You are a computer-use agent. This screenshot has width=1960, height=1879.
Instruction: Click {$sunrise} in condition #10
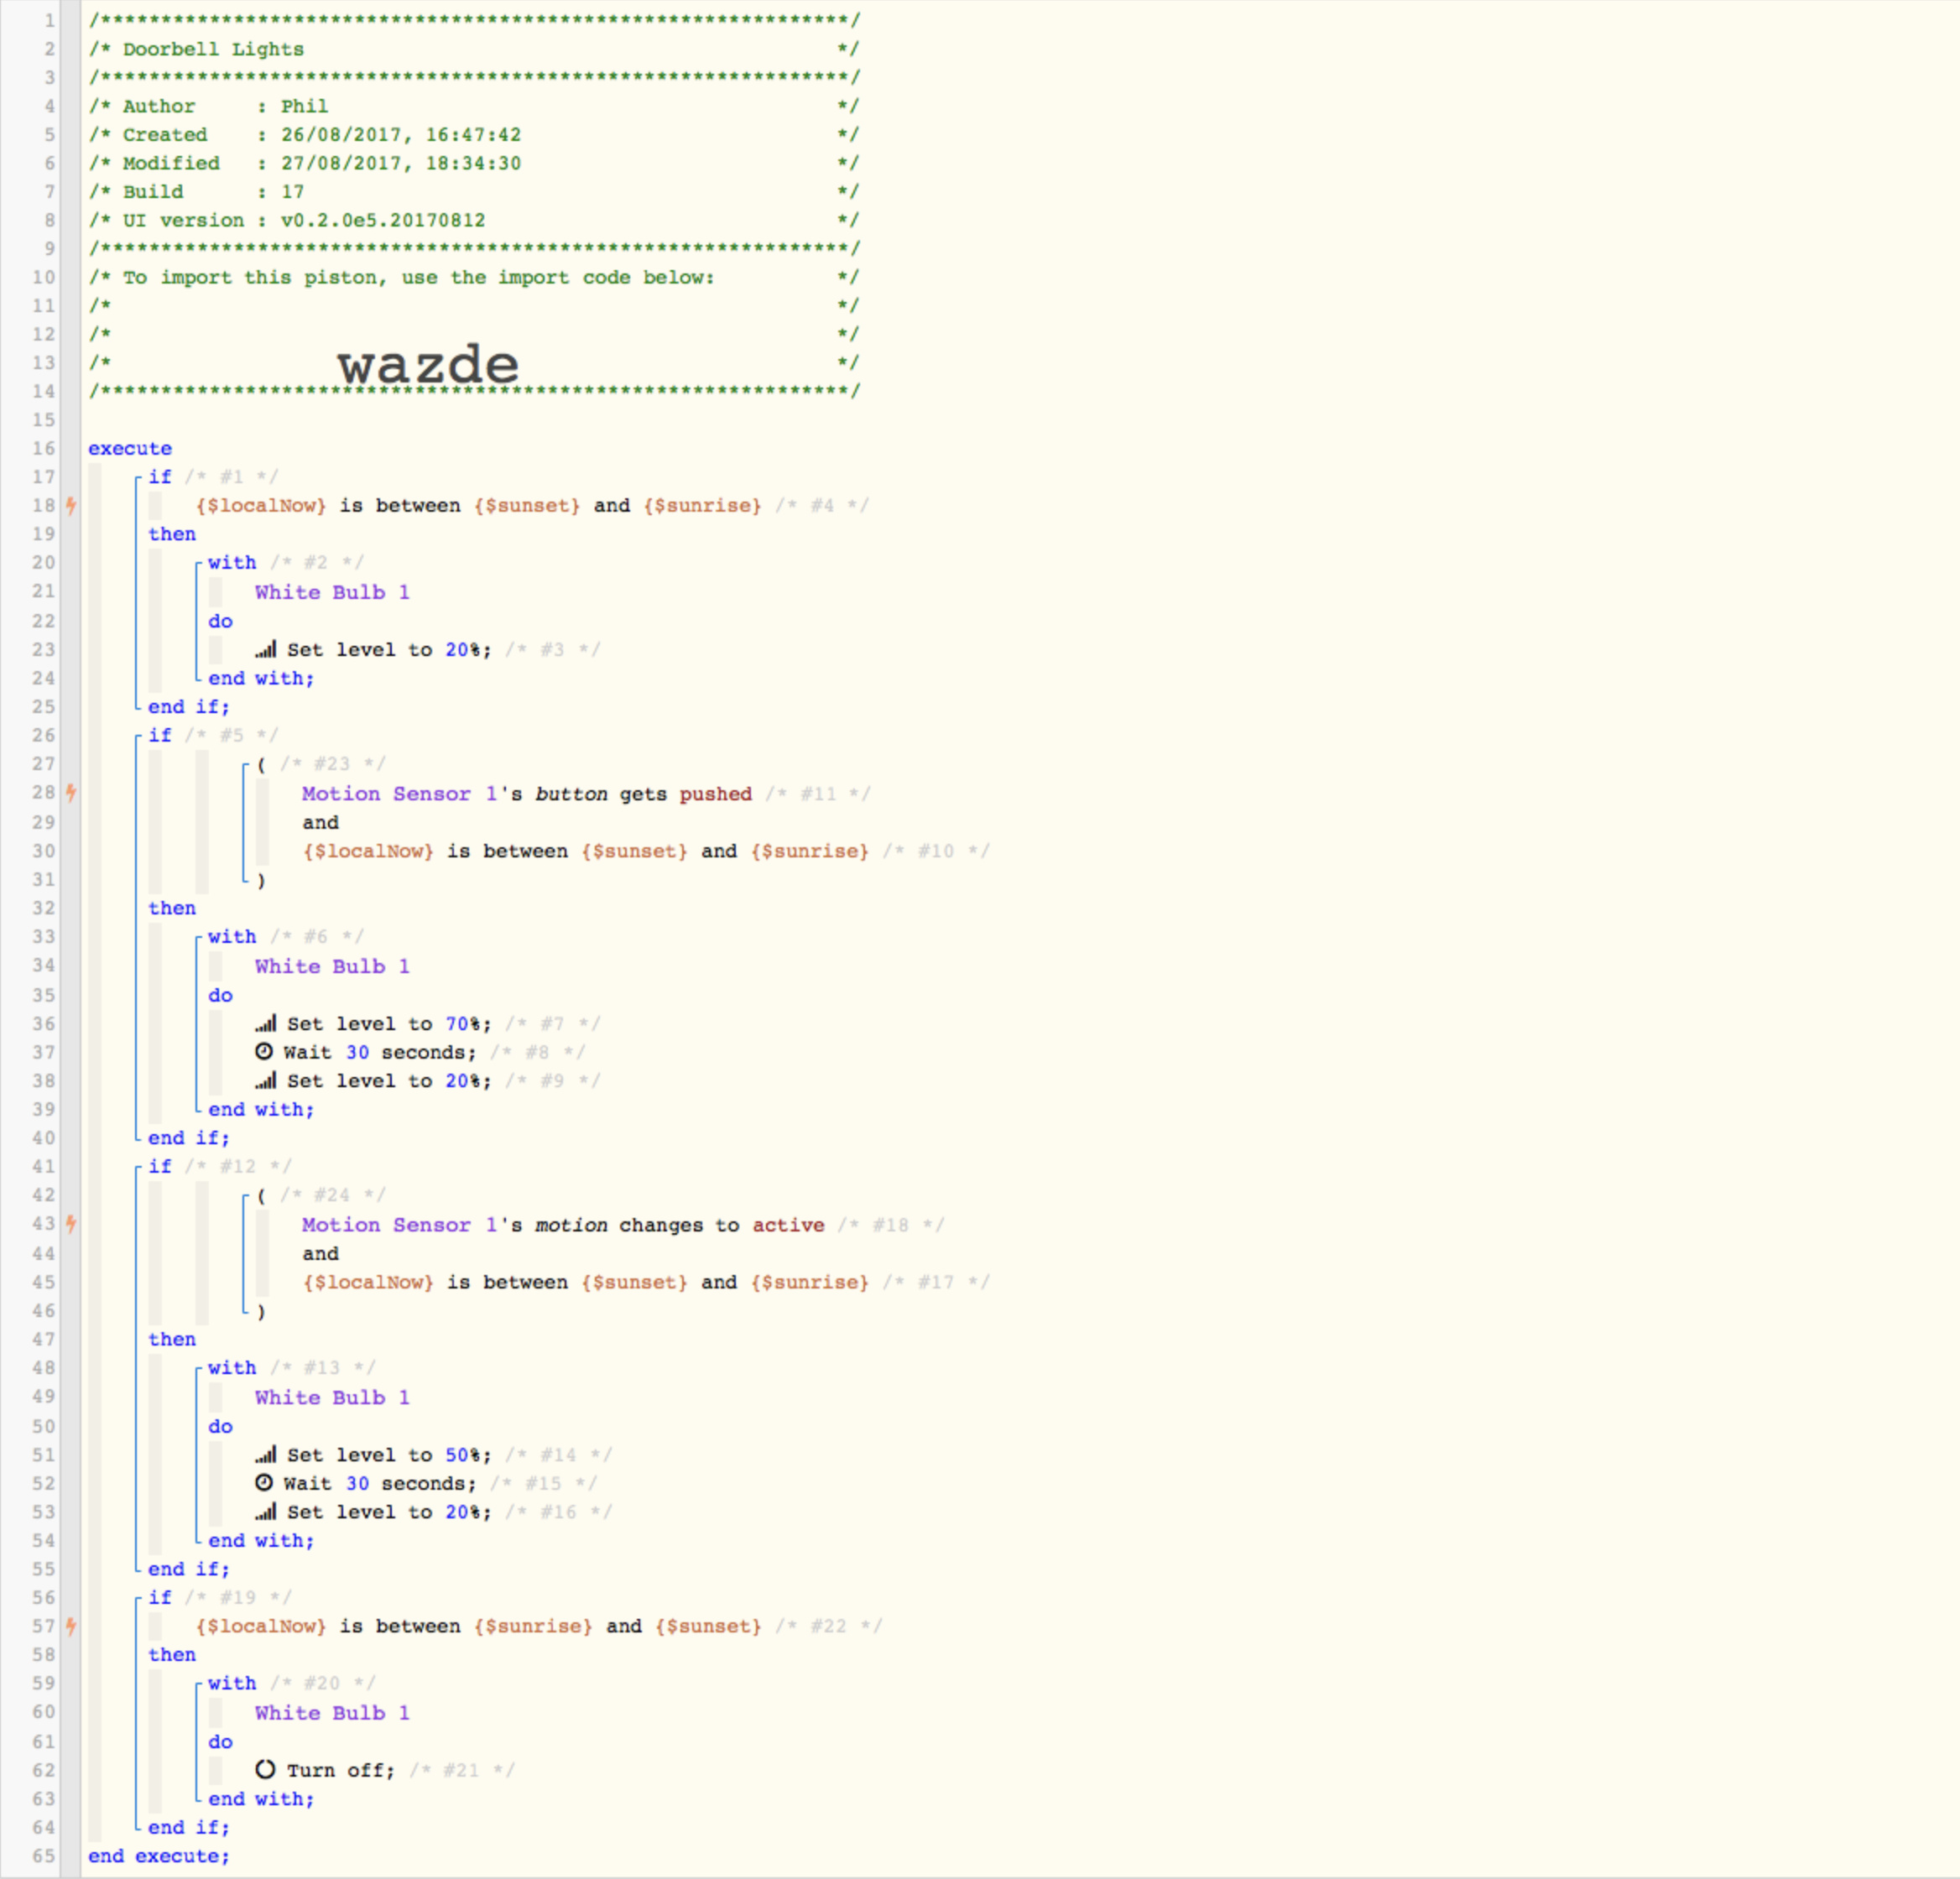coord(810,851)
